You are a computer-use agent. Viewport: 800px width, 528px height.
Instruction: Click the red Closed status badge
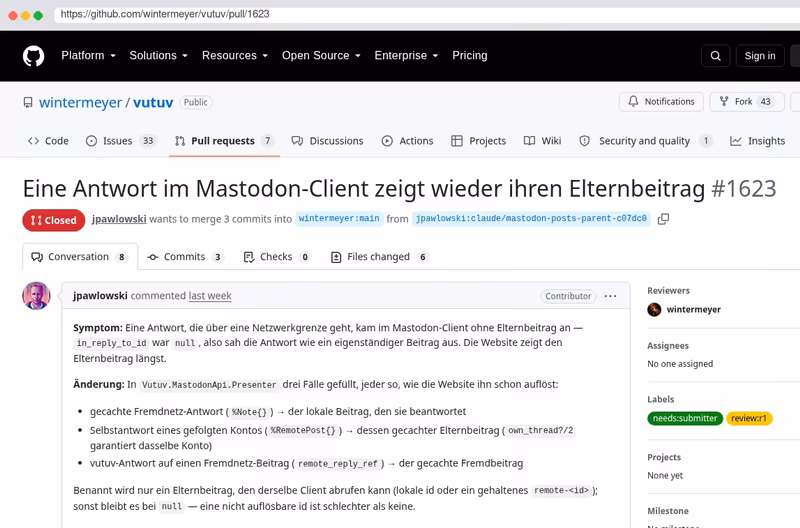tap(54, 220)
